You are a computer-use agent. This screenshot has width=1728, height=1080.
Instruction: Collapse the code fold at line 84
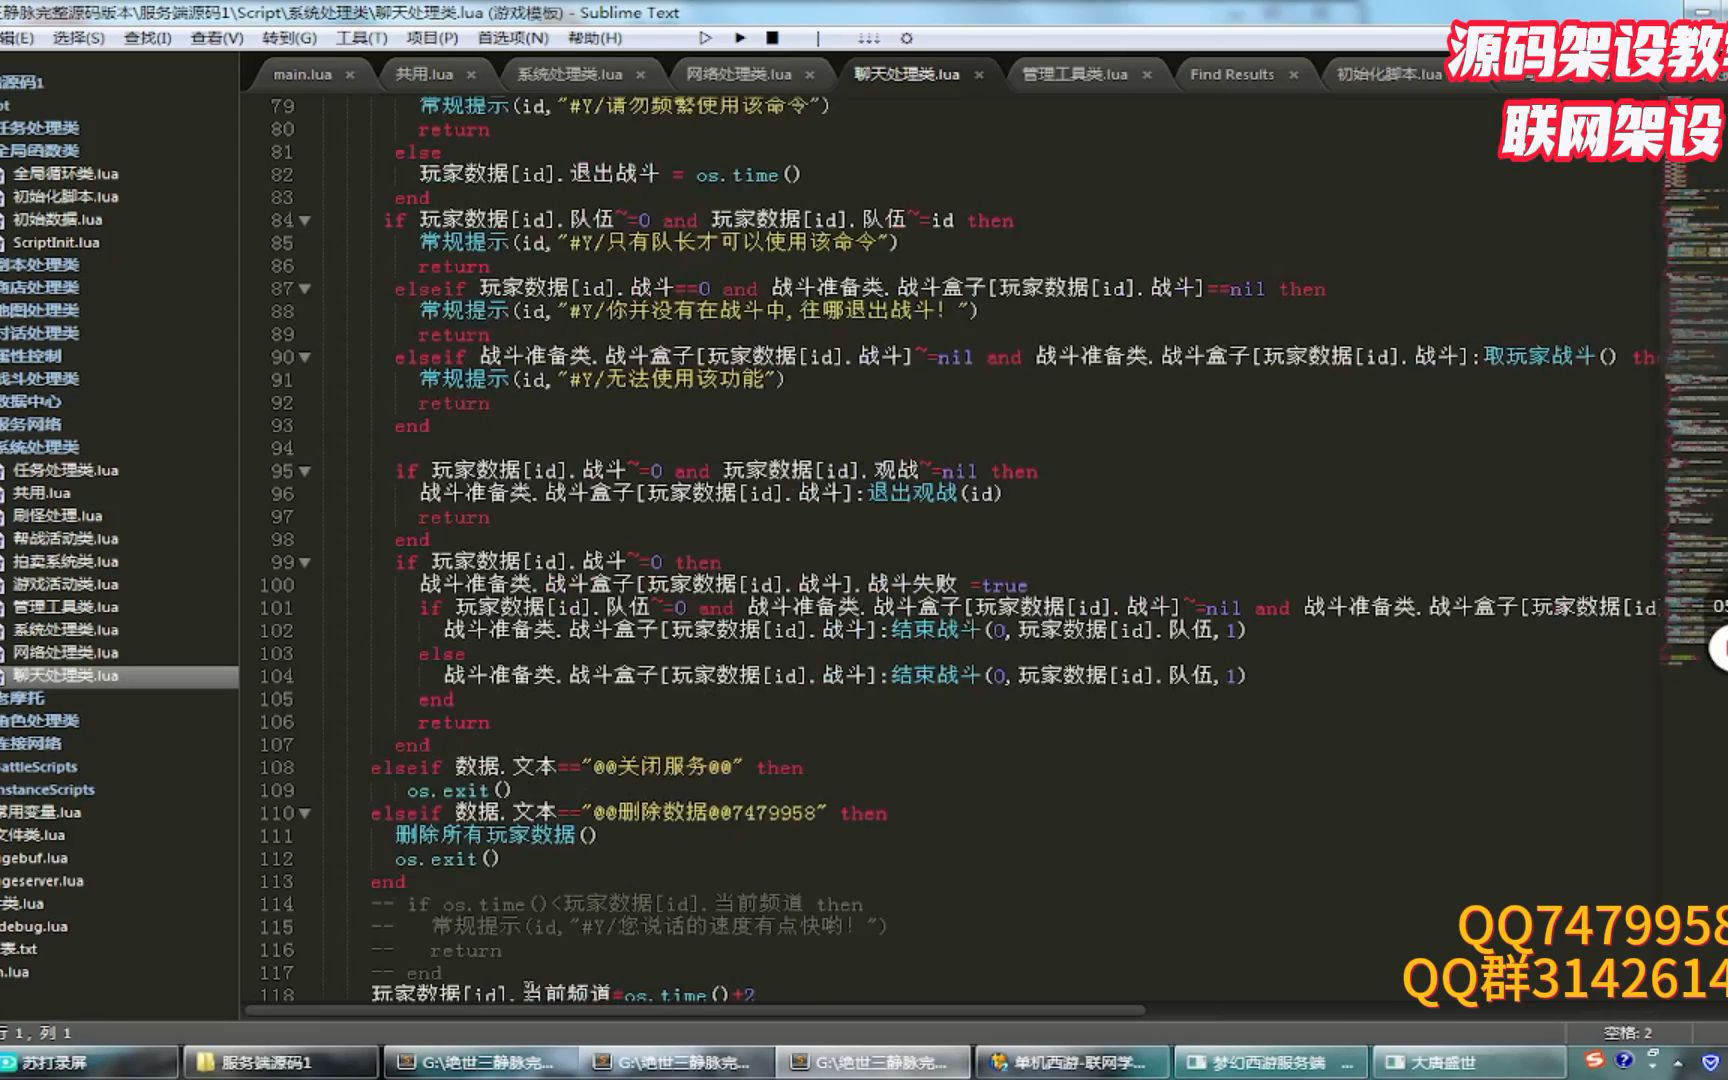(x=305, y=220)
